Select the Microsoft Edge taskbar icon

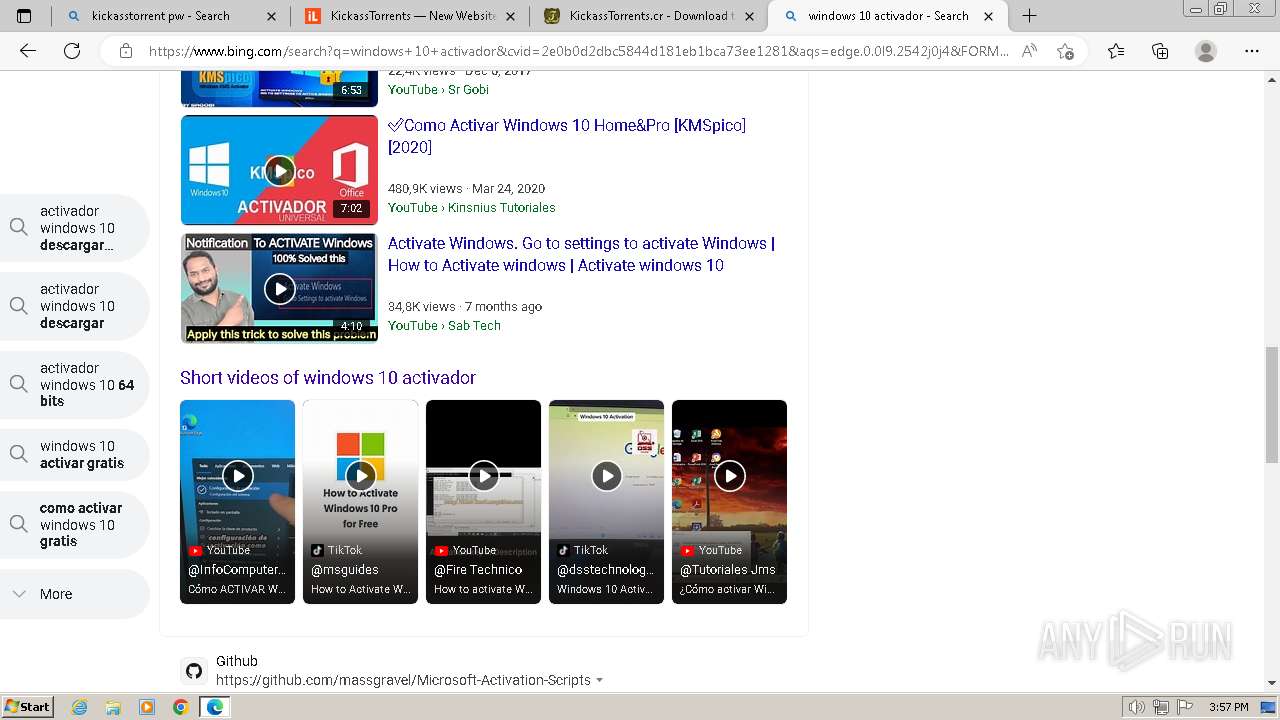tap(215, 707)
